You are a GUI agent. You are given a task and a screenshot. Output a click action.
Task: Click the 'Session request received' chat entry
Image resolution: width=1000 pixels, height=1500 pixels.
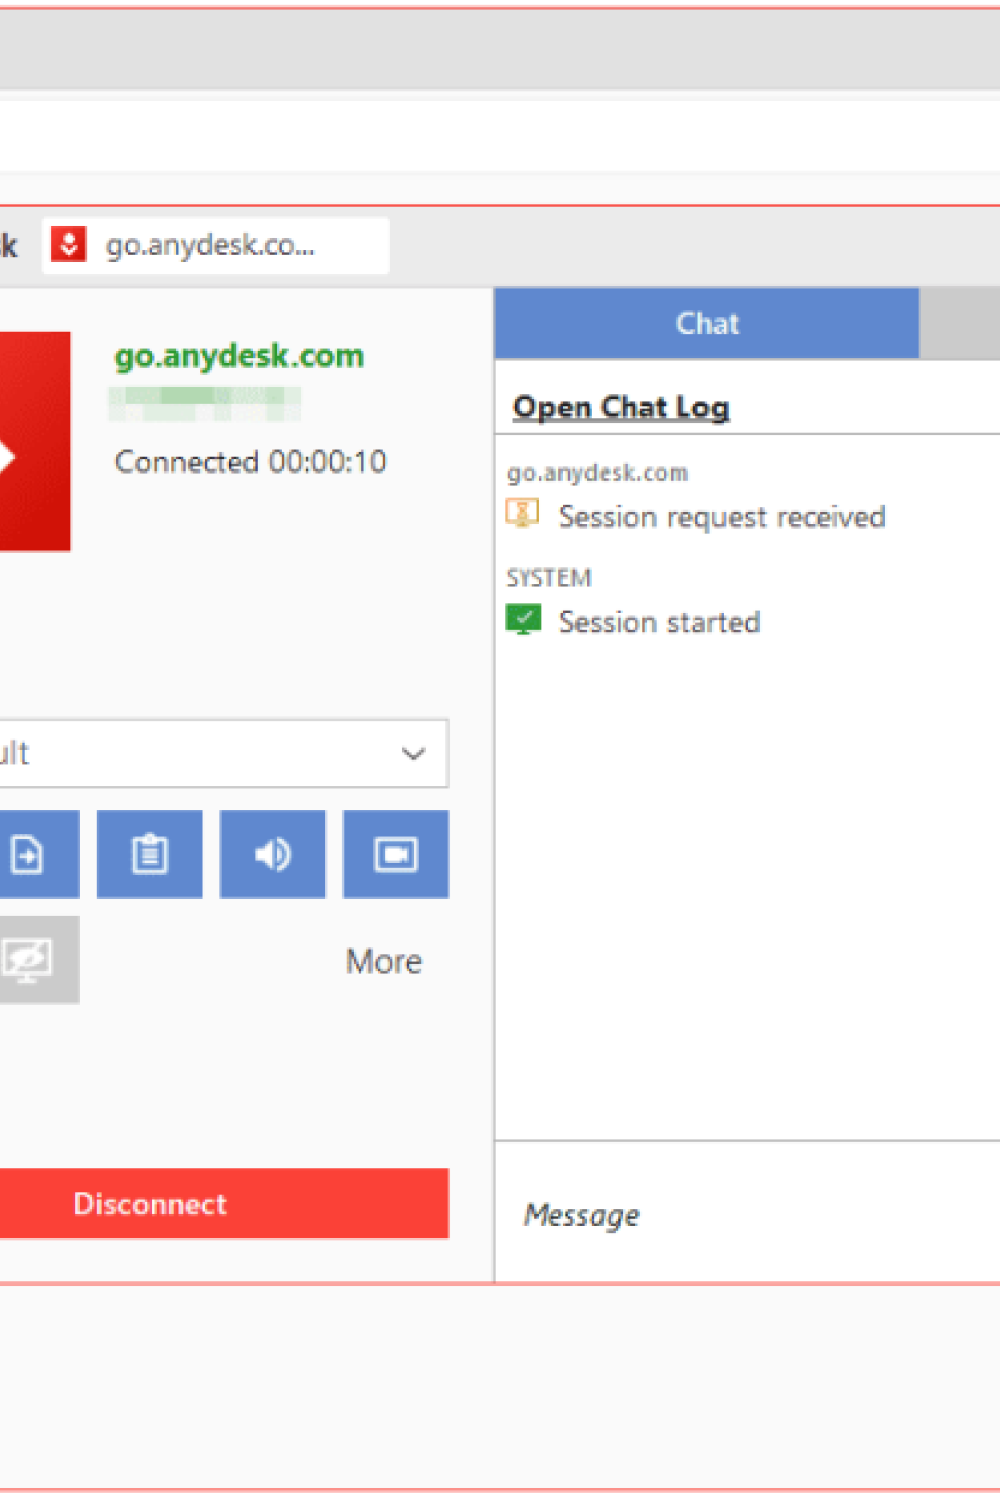coord(722,516)
